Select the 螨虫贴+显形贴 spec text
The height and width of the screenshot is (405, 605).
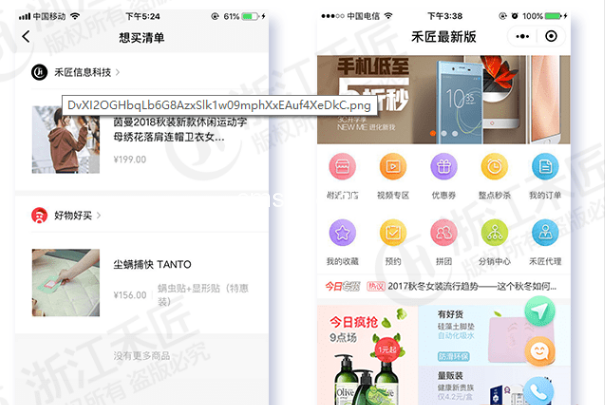click(x=203, y=295)
